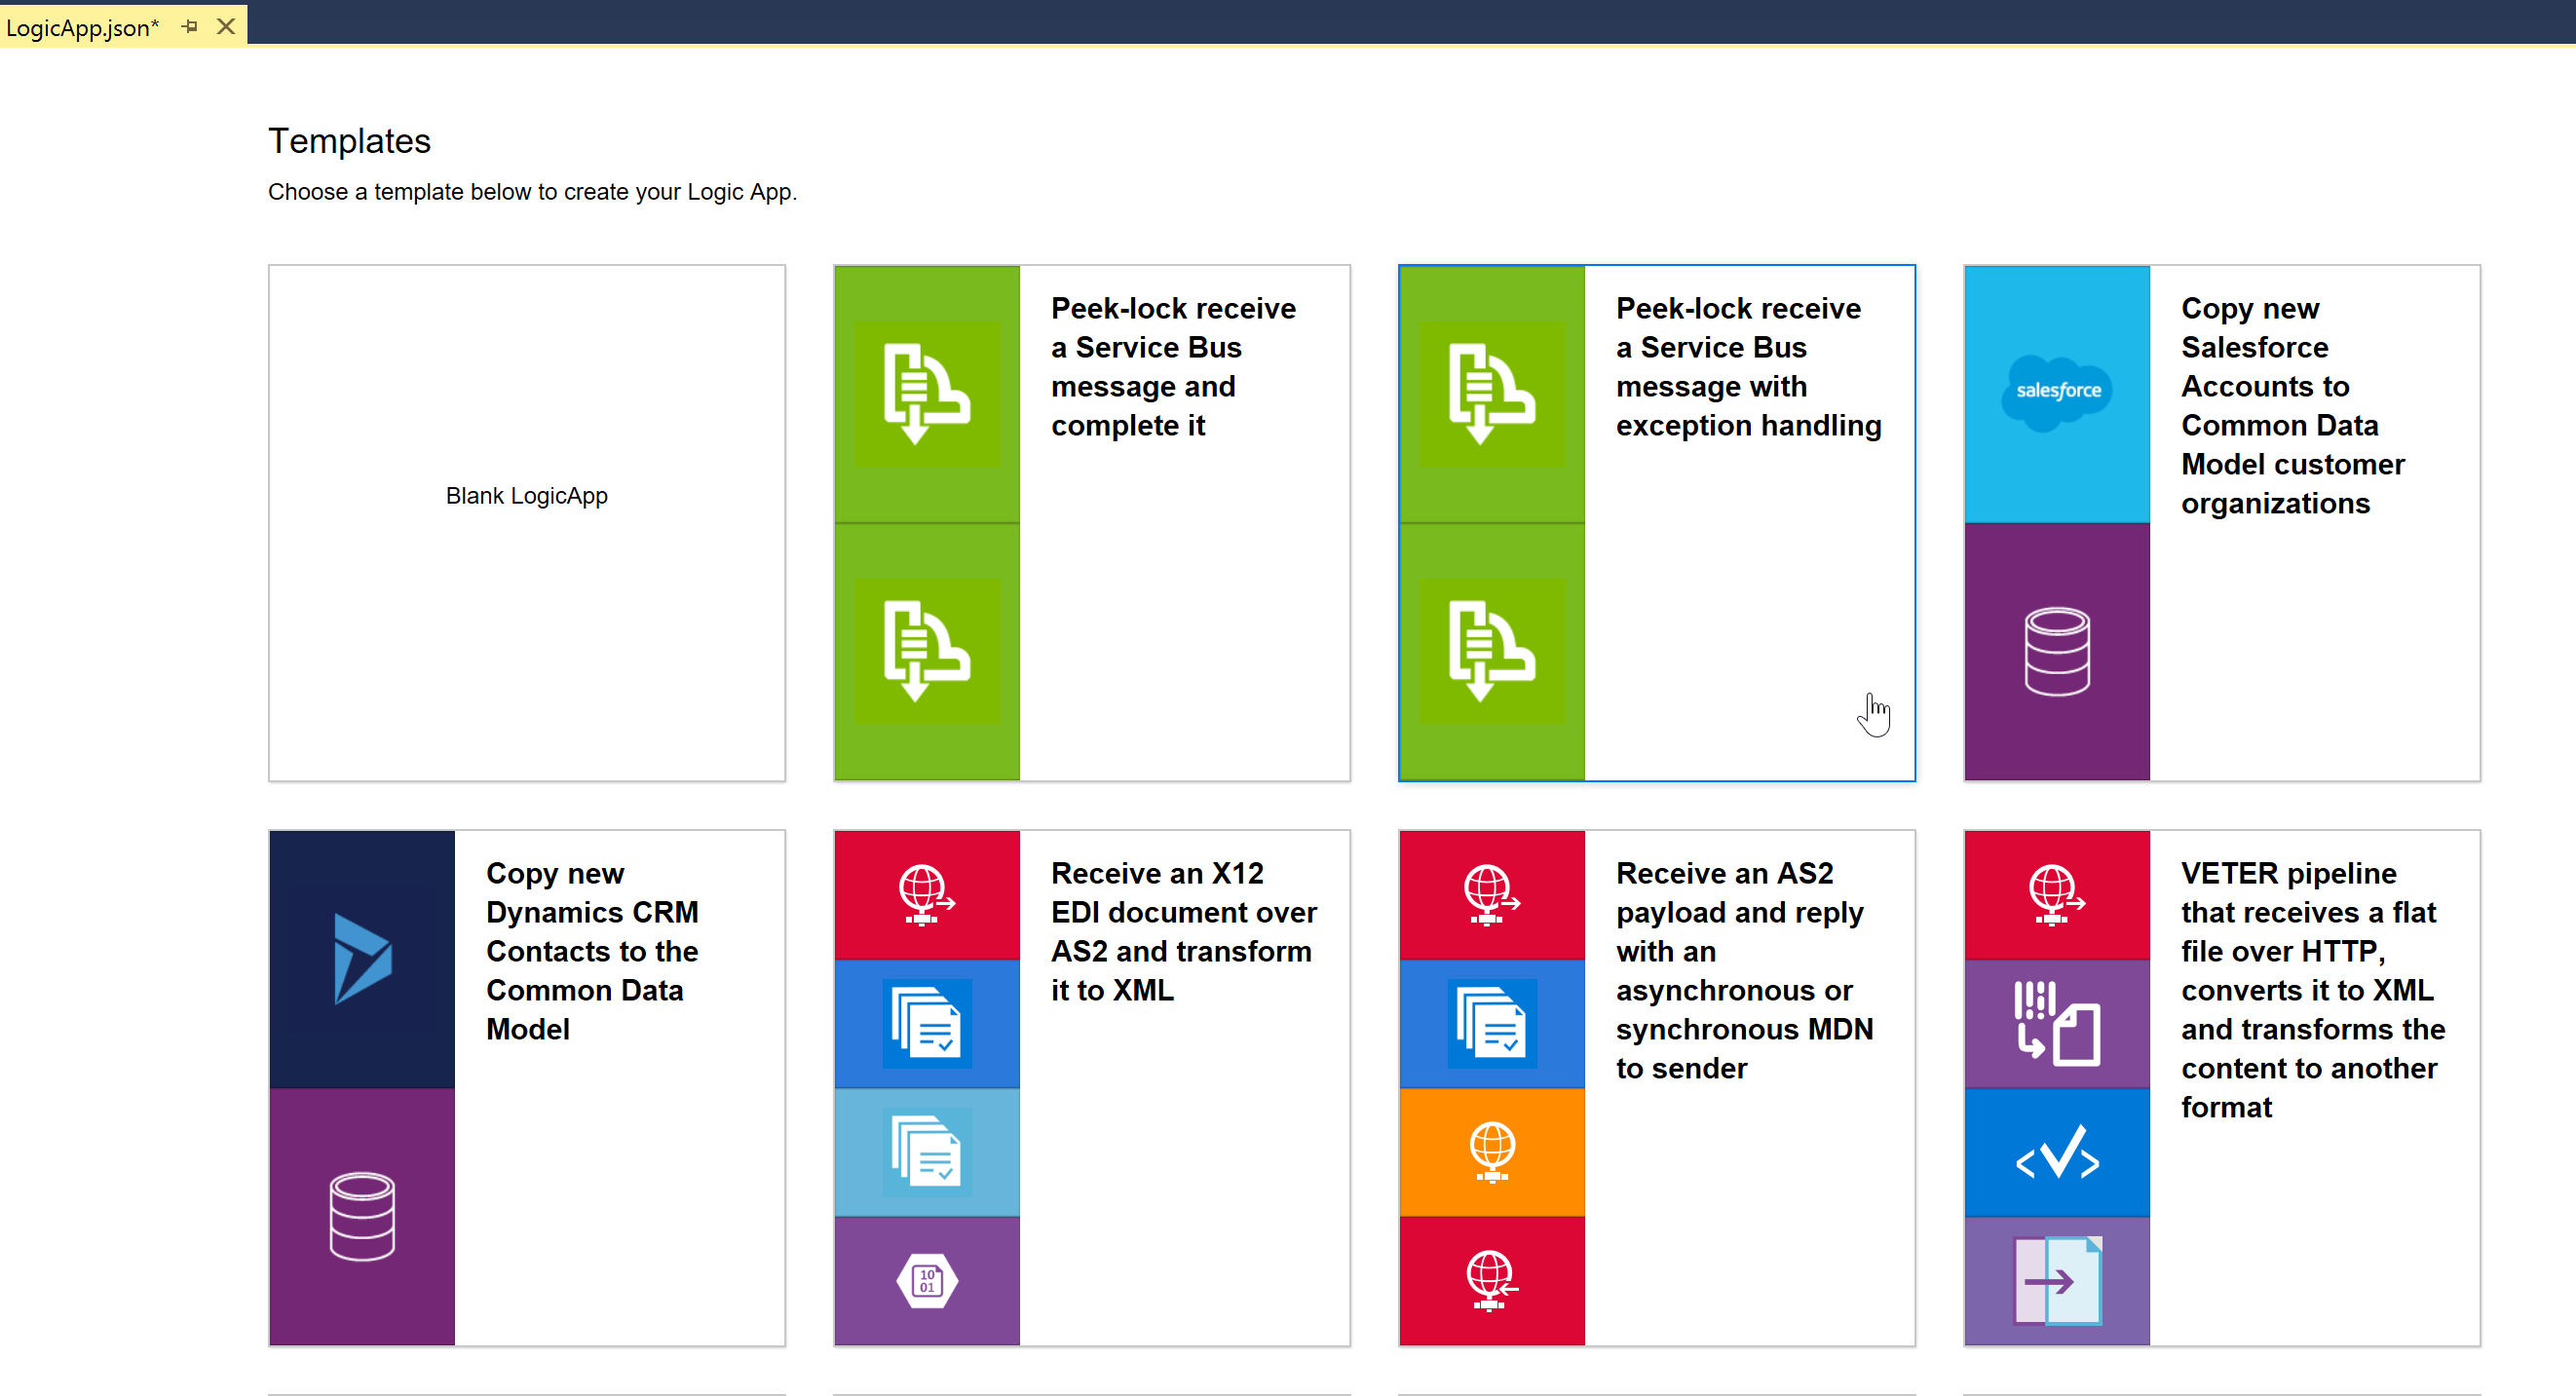This screenshot has height=1396, width=2576.
Task: Click lower Service Bus icon in 'complete it' card
Action: 926,652
